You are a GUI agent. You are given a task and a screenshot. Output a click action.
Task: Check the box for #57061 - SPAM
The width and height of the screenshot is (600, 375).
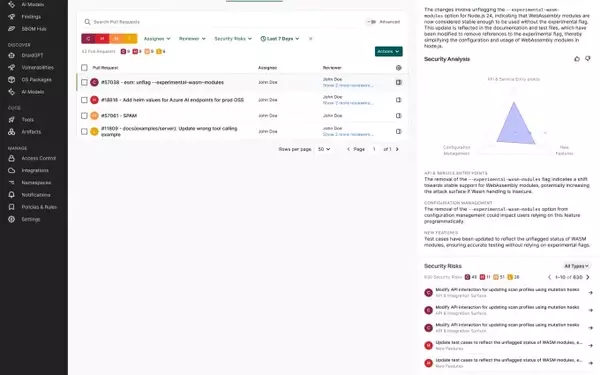point(84,116)
